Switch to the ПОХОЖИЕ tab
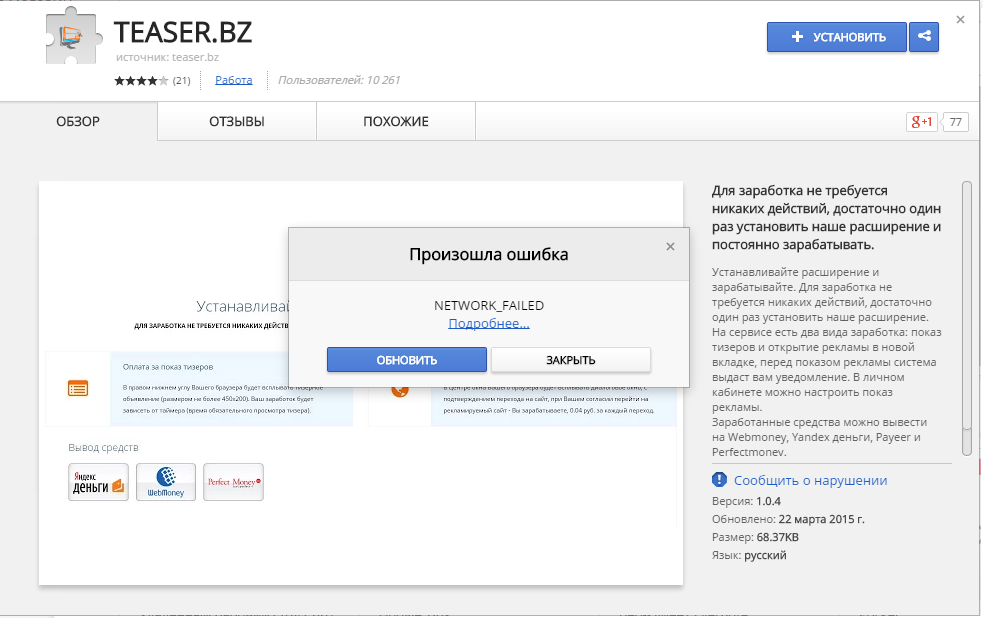This screenshot has height=618, width=983. click(x=396, y=122)
